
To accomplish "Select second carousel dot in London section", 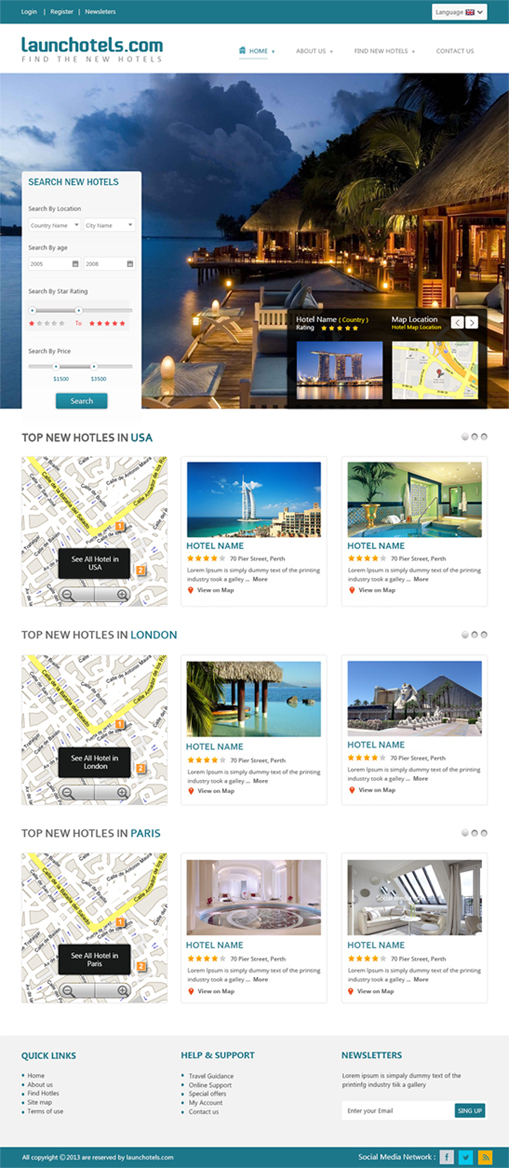I will [x=475, y=635].
